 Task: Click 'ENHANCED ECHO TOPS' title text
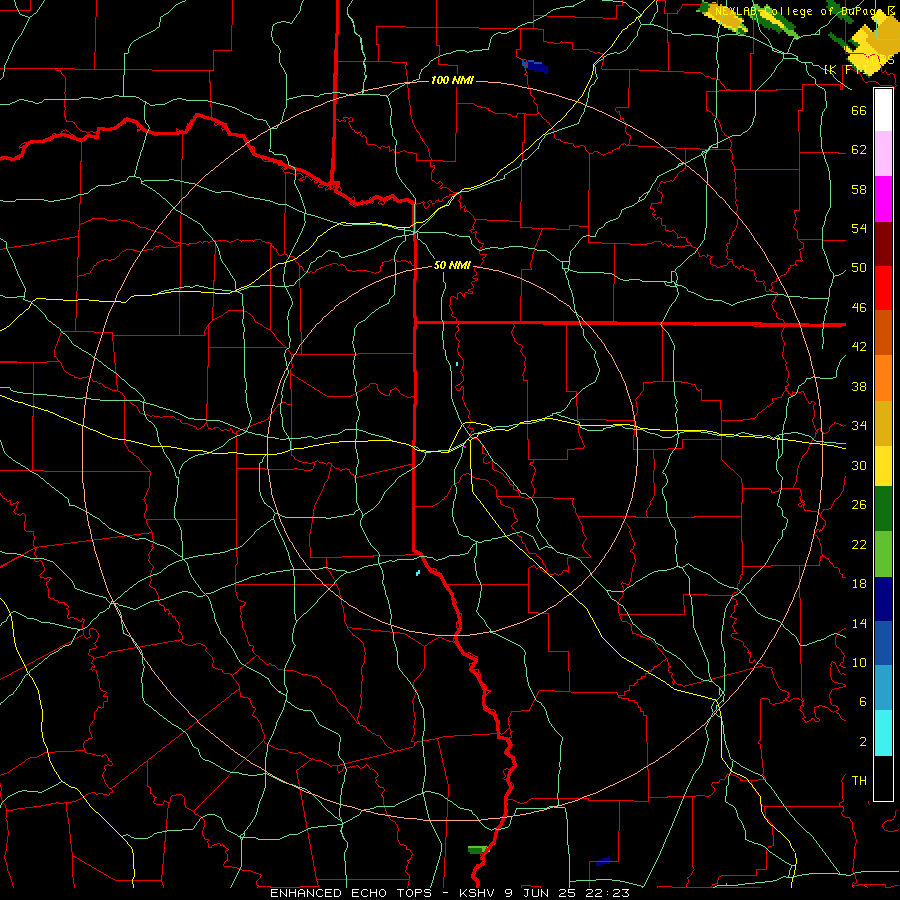tap(351, 893)
